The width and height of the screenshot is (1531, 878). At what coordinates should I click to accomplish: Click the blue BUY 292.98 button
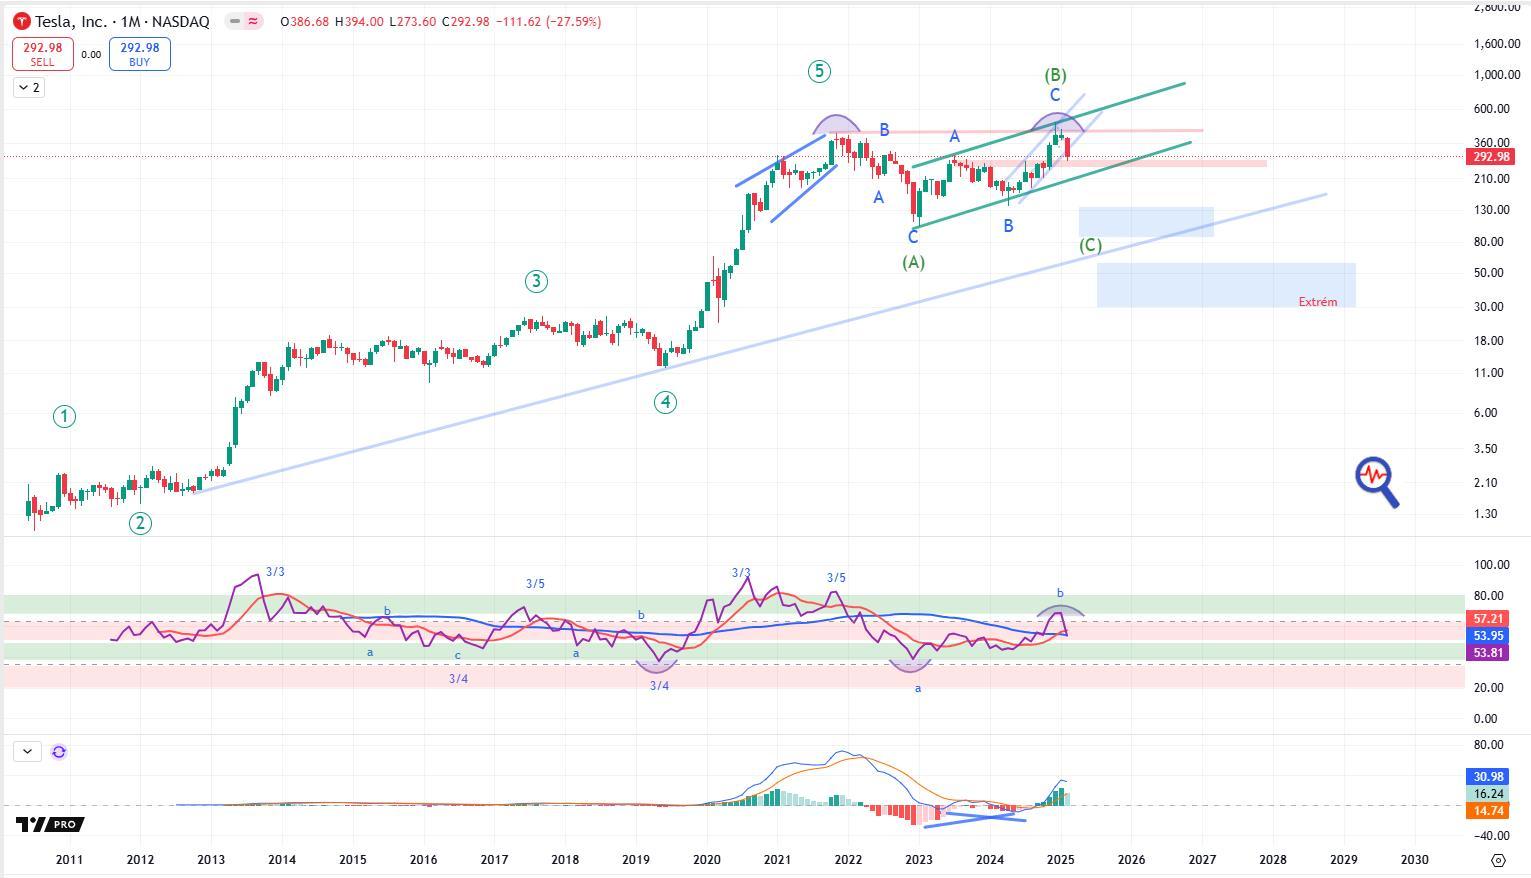(139, 54)
